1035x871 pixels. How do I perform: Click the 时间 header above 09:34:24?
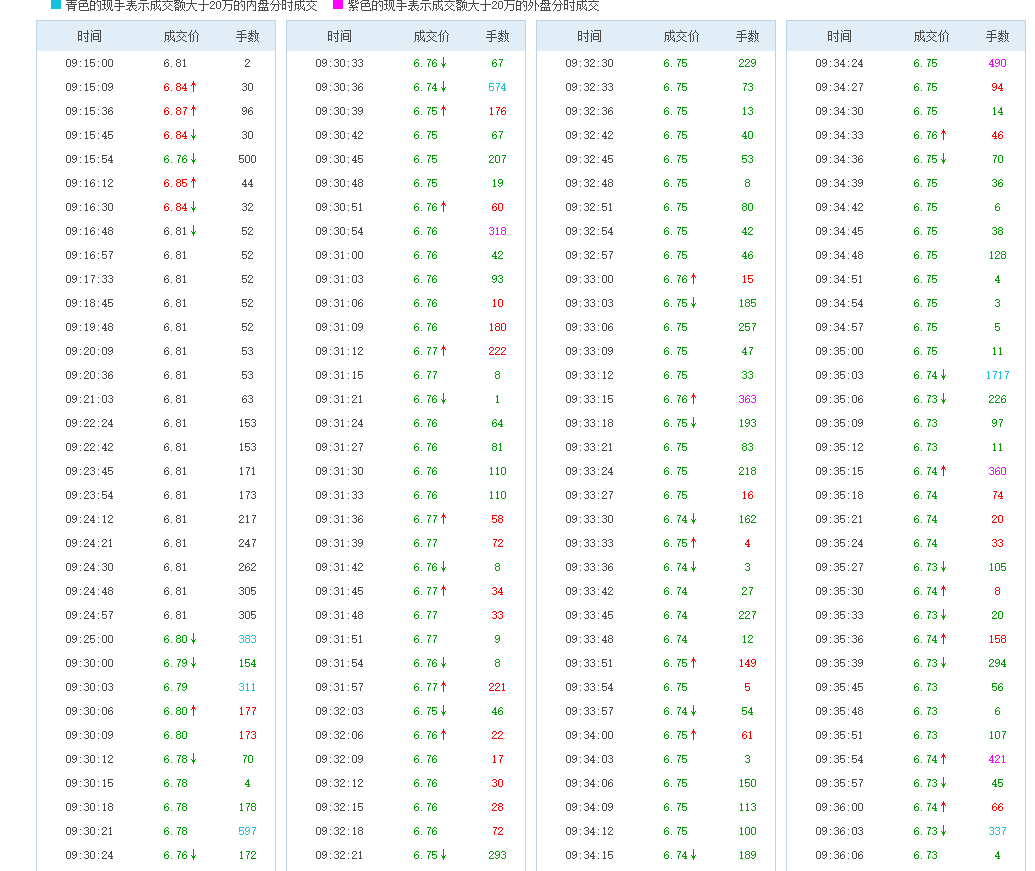click(x=839, y=36)
